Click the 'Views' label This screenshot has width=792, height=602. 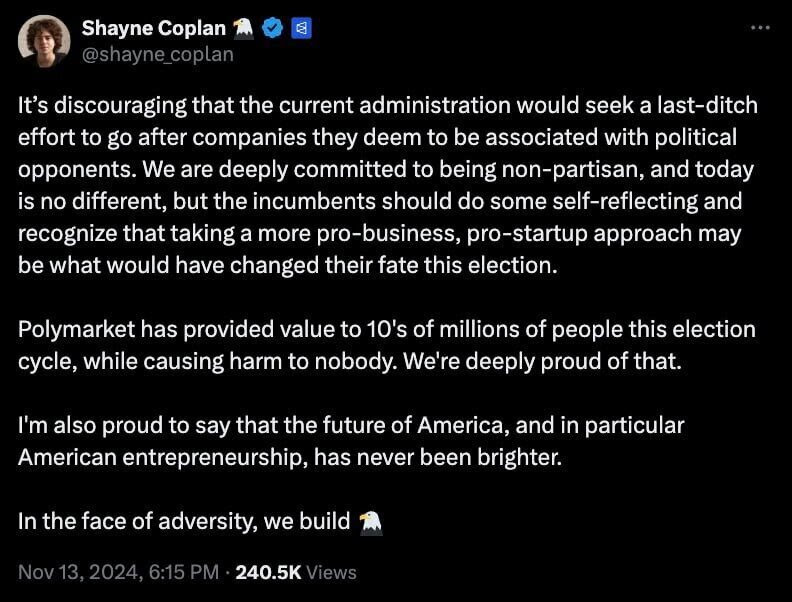tap(331, 572)
